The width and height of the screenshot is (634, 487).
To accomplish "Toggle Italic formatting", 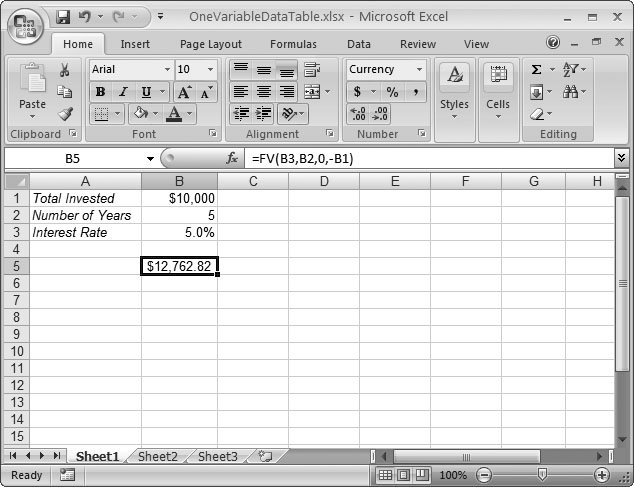I will point(122,92).
